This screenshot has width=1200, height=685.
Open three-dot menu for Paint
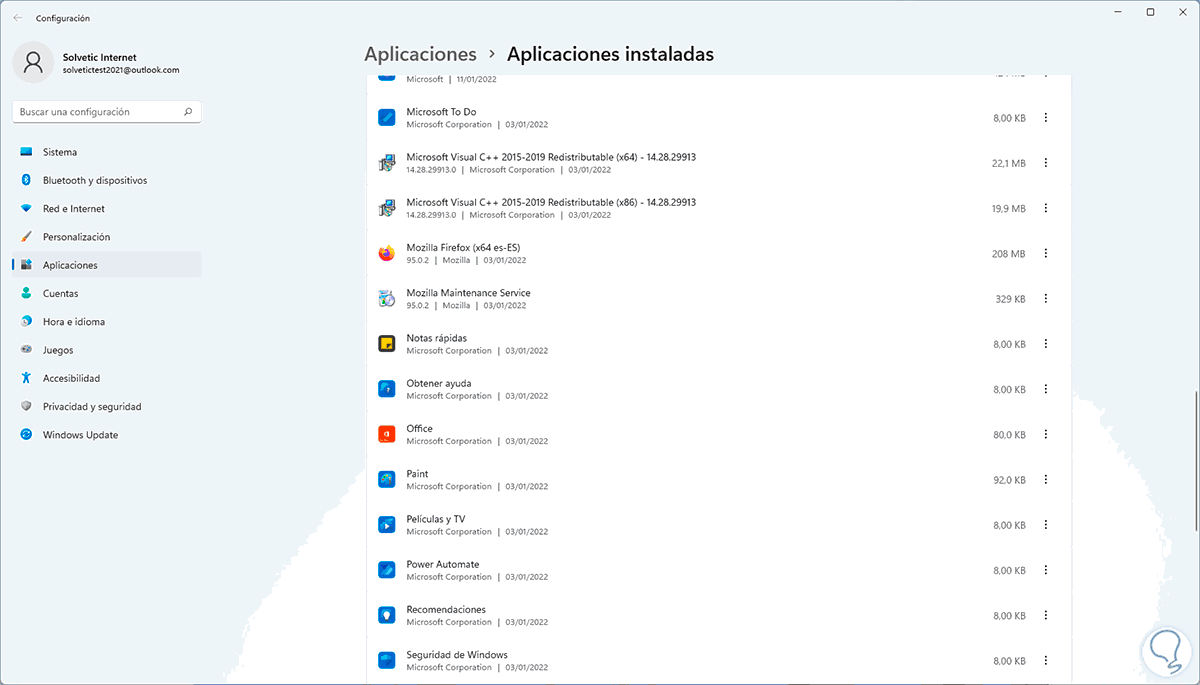point(1046,479)
